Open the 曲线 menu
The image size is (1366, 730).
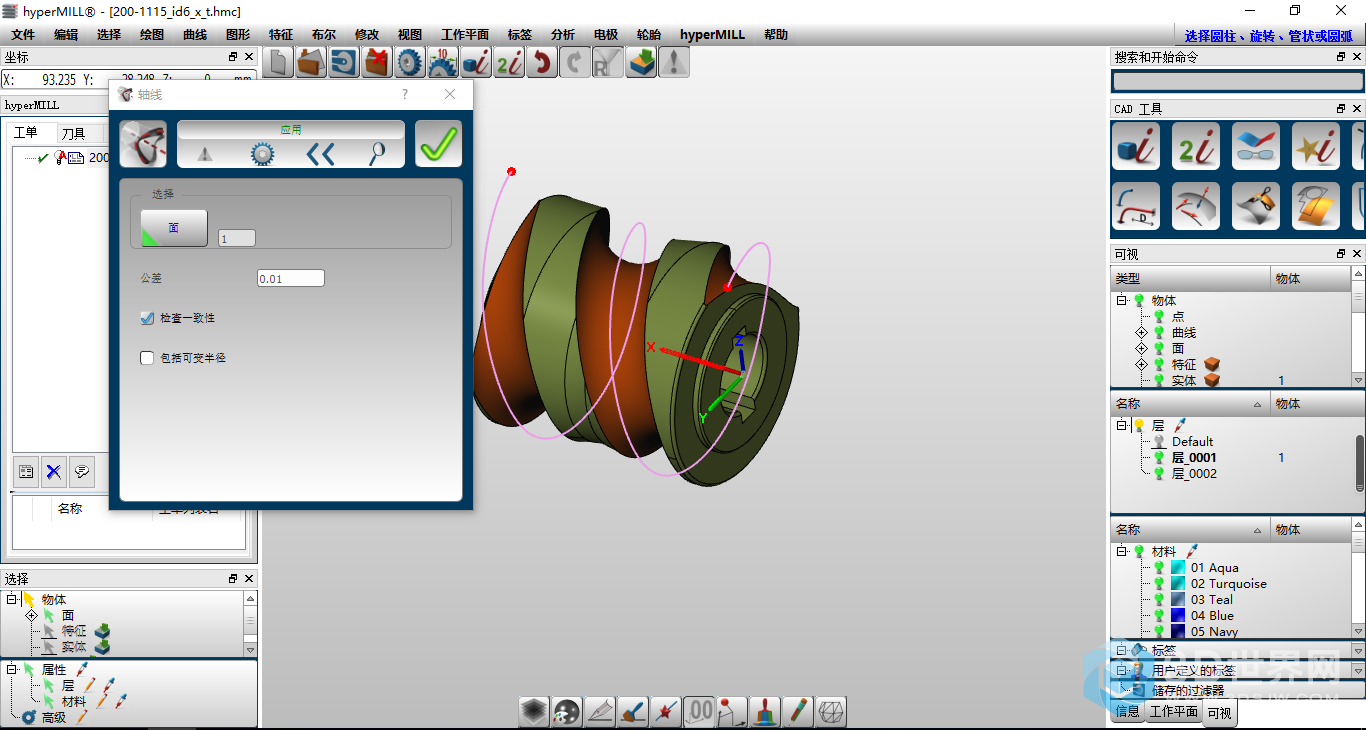tap(195, 34)
